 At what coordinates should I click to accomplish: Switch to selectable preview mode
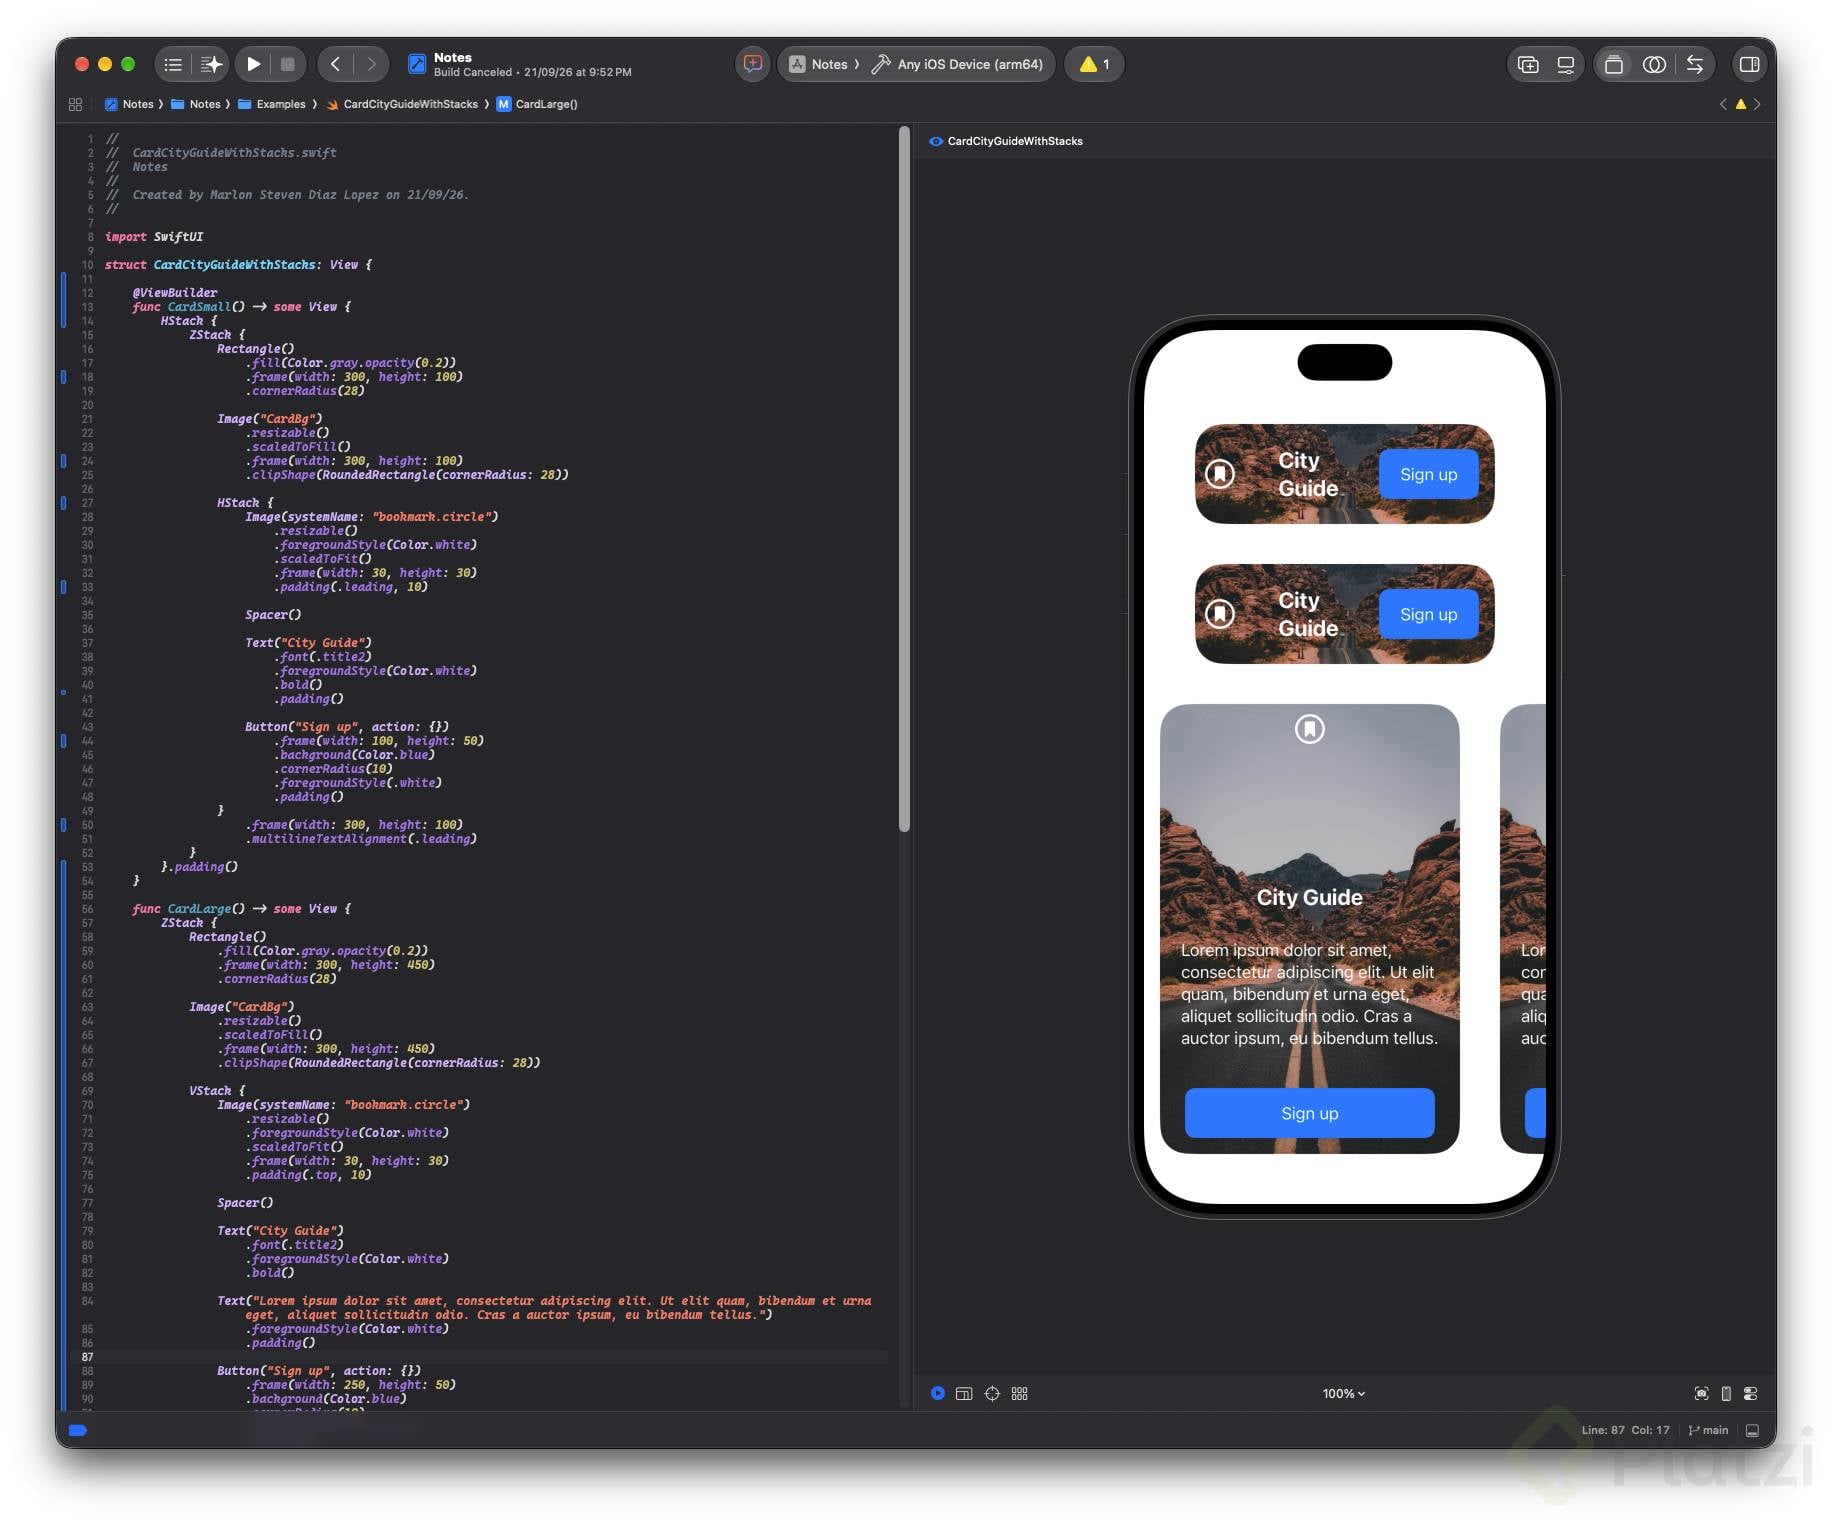pos(964,1393)
